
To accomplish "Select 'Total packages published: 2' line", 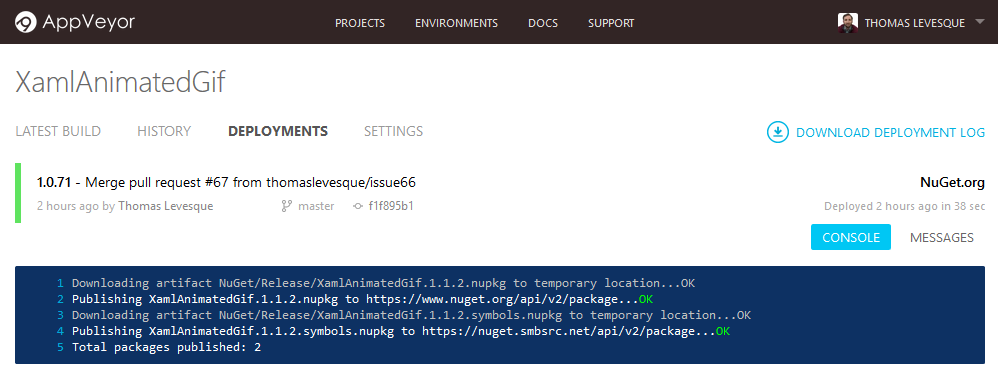I will tap(167, 347).
